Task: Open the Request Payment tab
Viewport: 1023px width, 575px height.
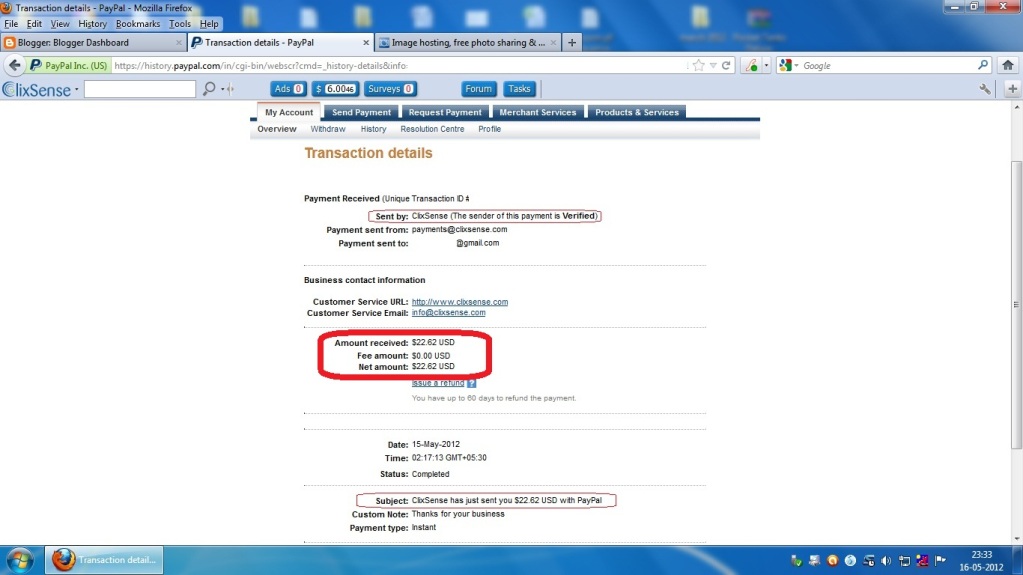Action: coord(445,112)
